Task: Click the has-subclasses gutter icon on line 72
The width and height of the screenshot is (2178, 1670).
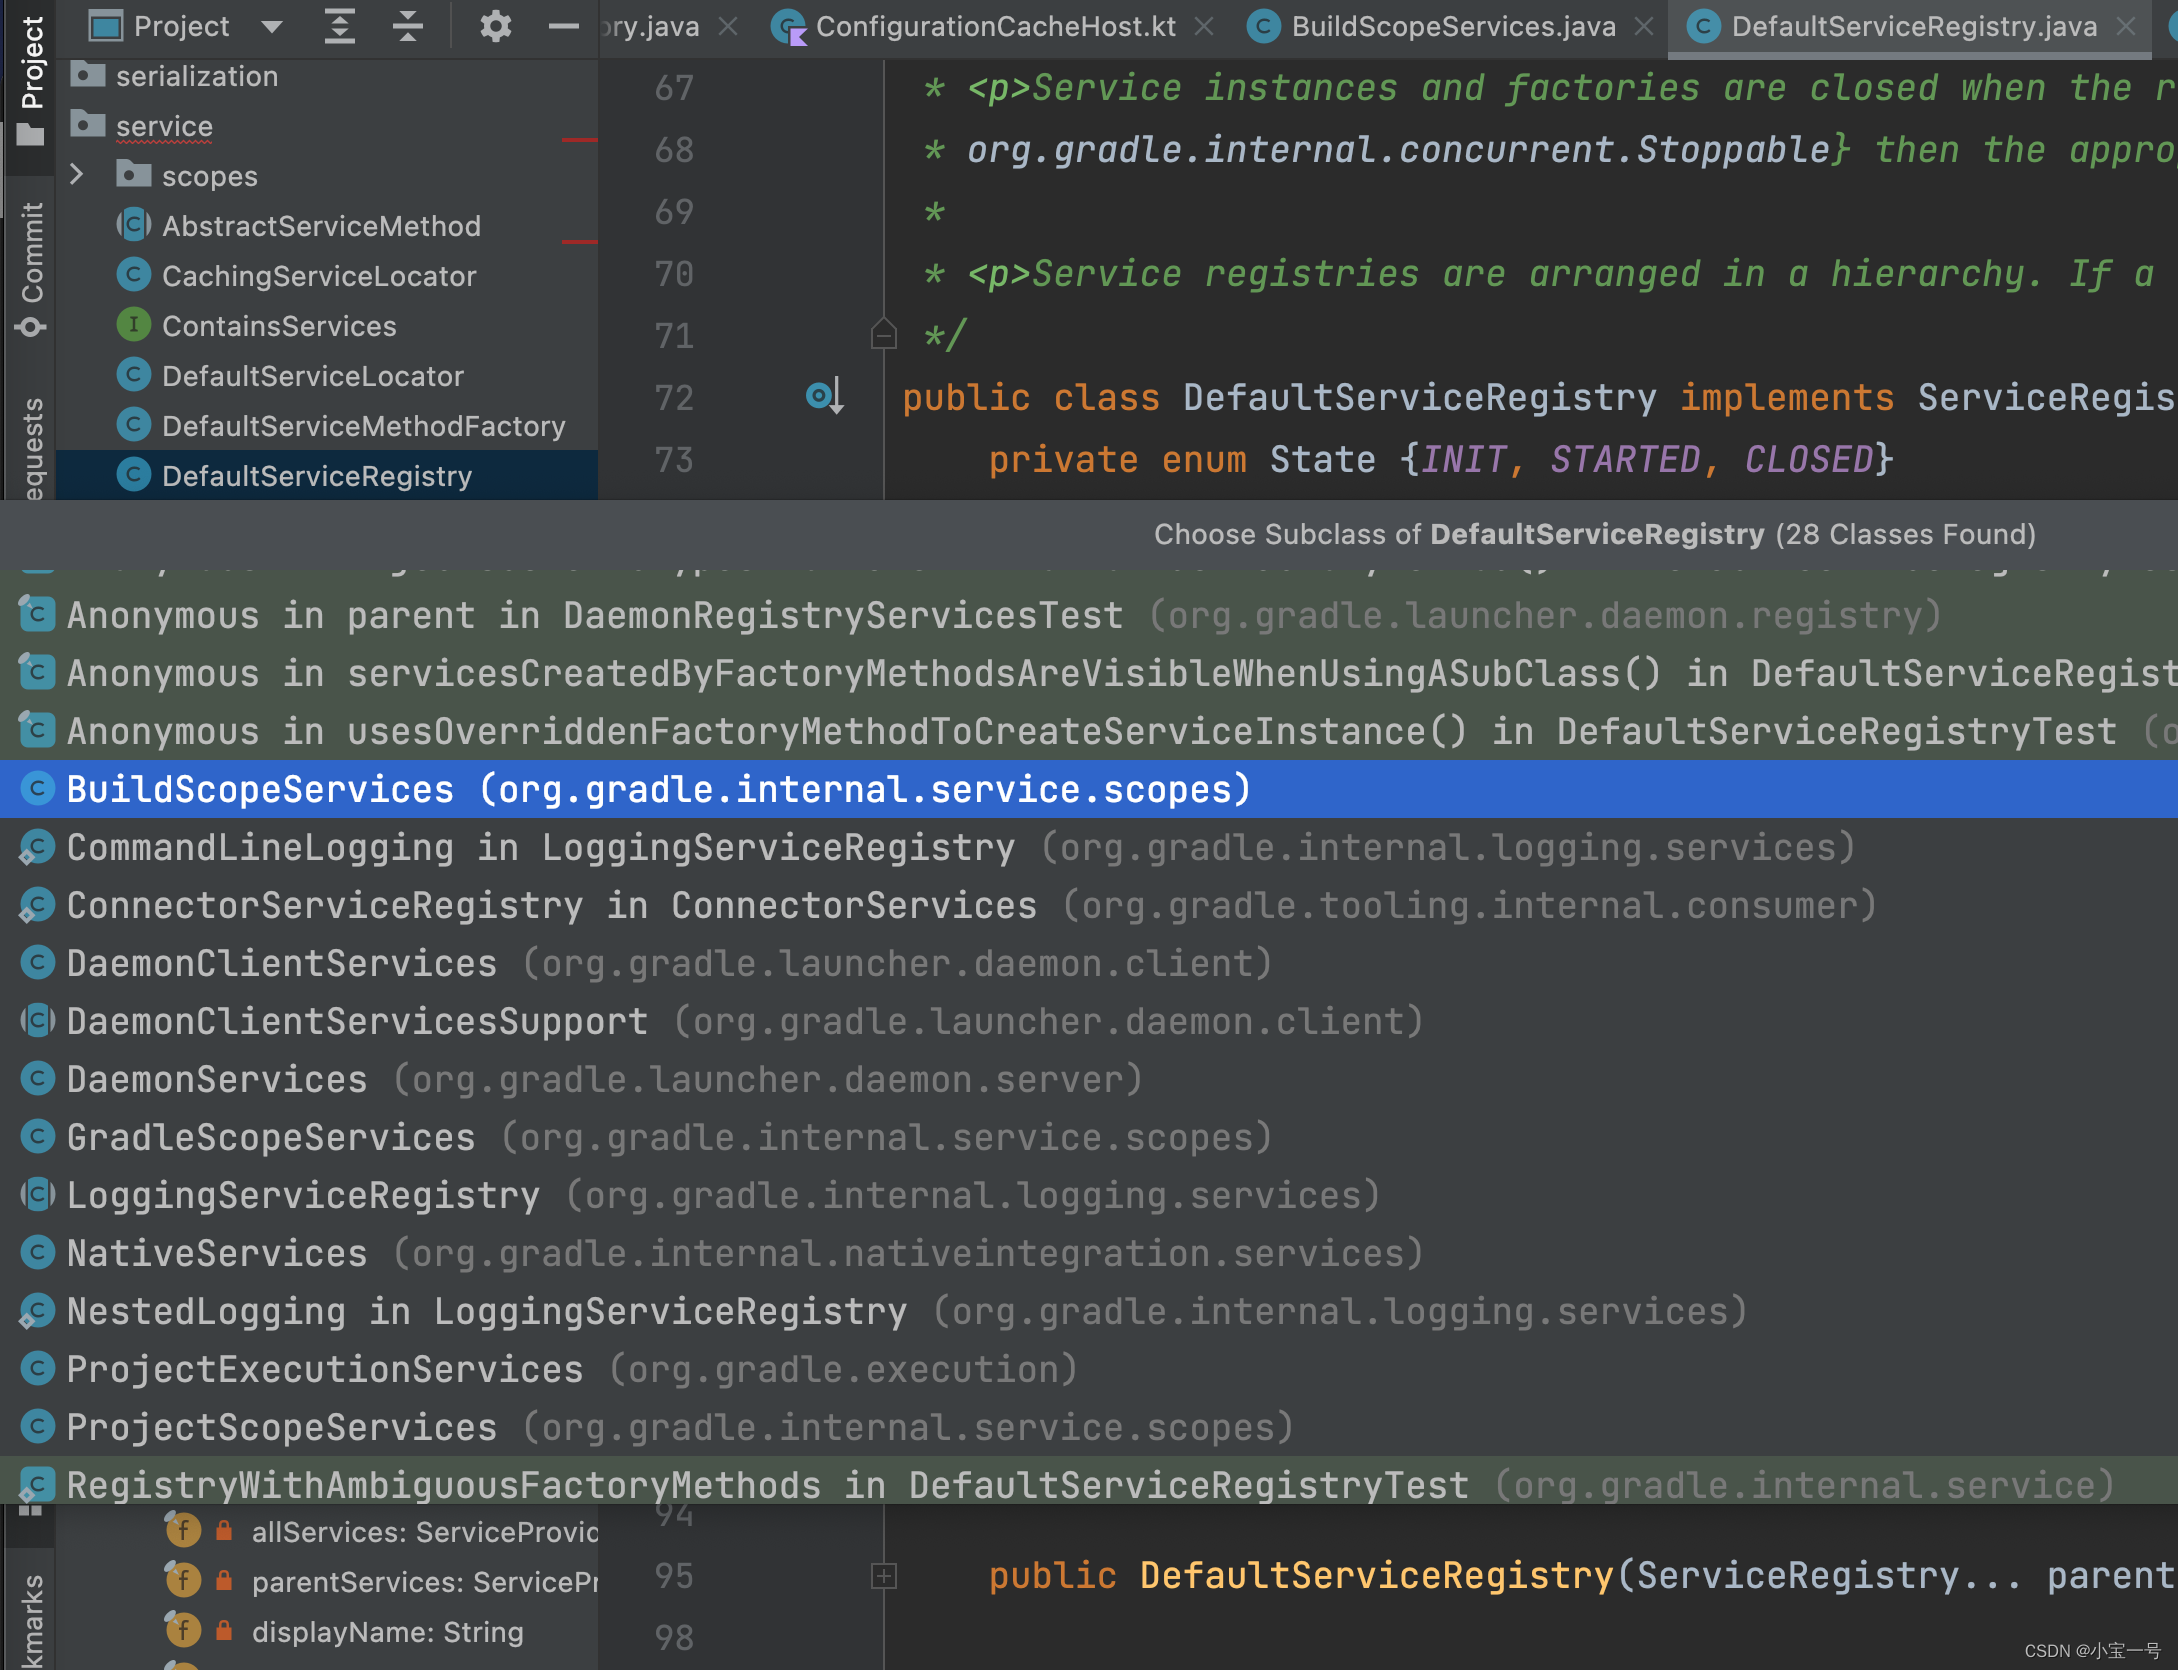Action: tap(823, 397)
